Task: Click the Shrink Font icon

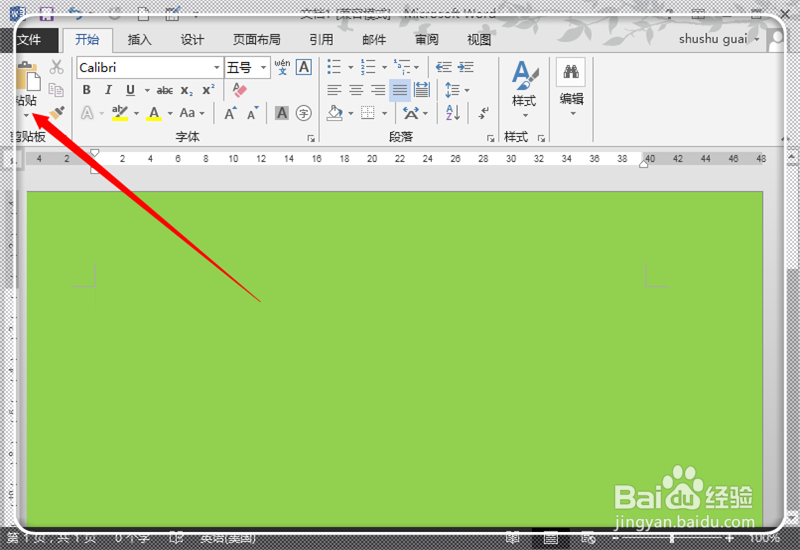Action: 253,113
